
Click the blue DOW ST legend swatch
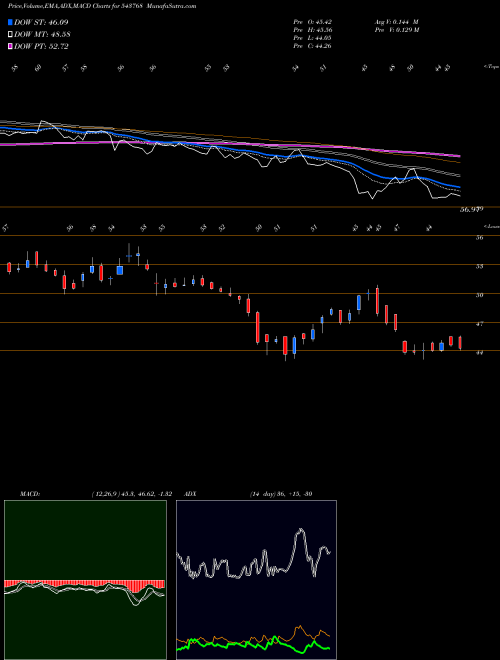point(10,22)
